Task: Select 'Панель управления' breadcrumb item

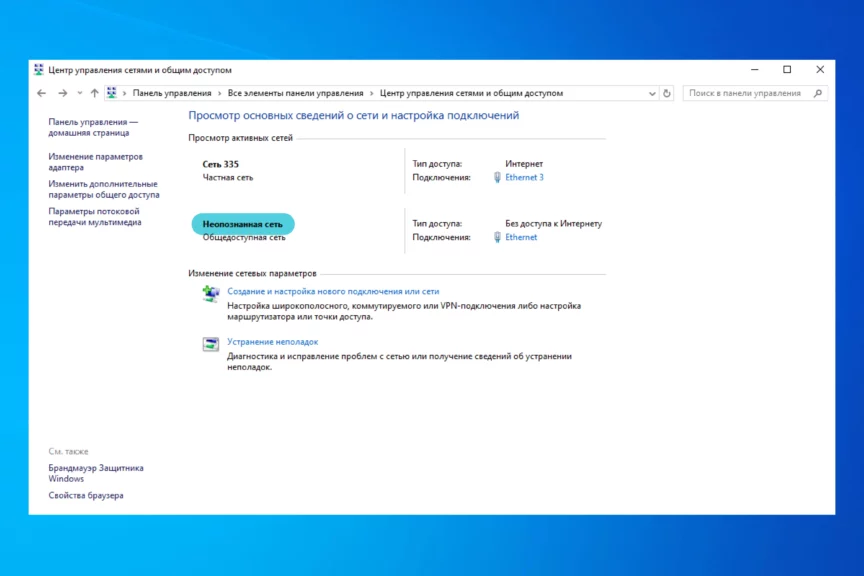Action: tap(172, 93)
